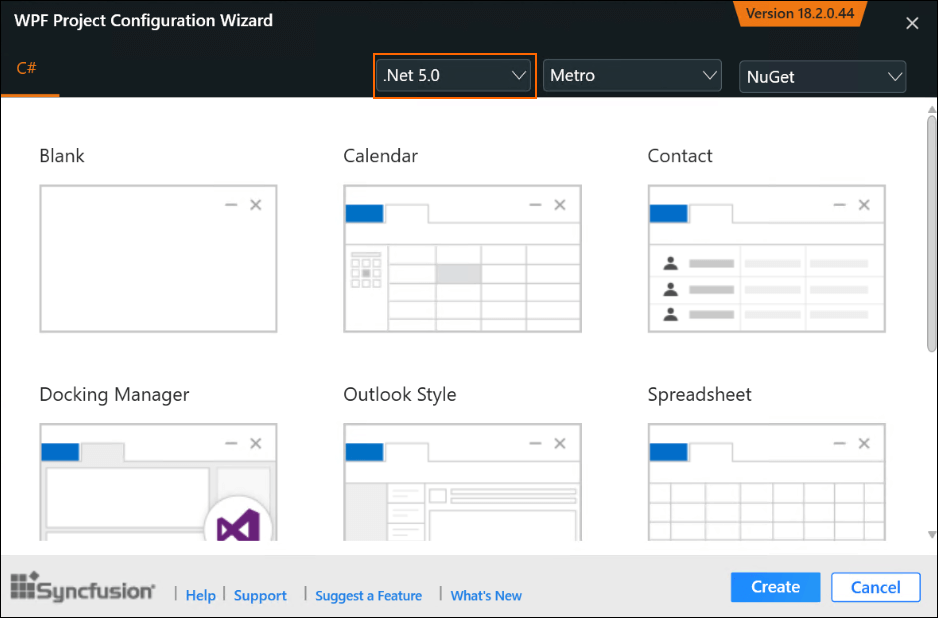This screenshot has width=938, height=618.
Task: Open the What's New link
Action: (x=486, y=595)
